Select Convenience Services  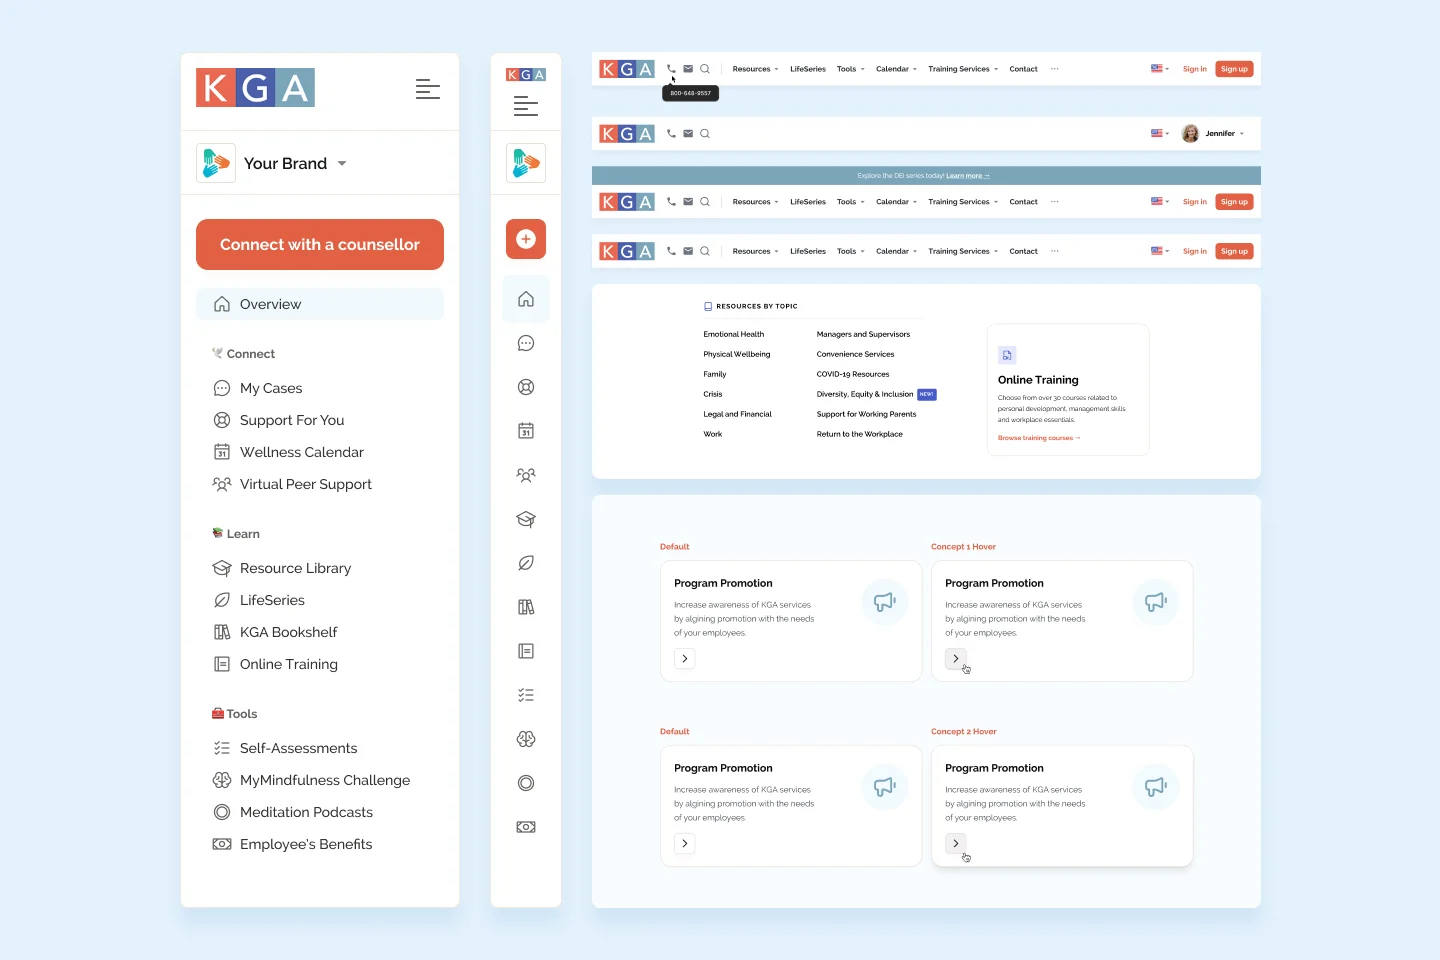coord(855,354)
